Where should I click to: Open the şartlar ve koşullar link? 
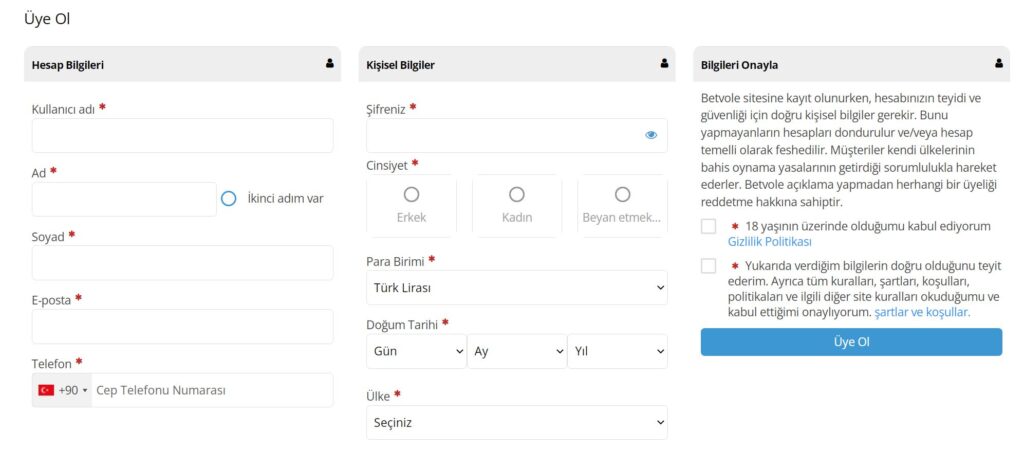(922, 312)
